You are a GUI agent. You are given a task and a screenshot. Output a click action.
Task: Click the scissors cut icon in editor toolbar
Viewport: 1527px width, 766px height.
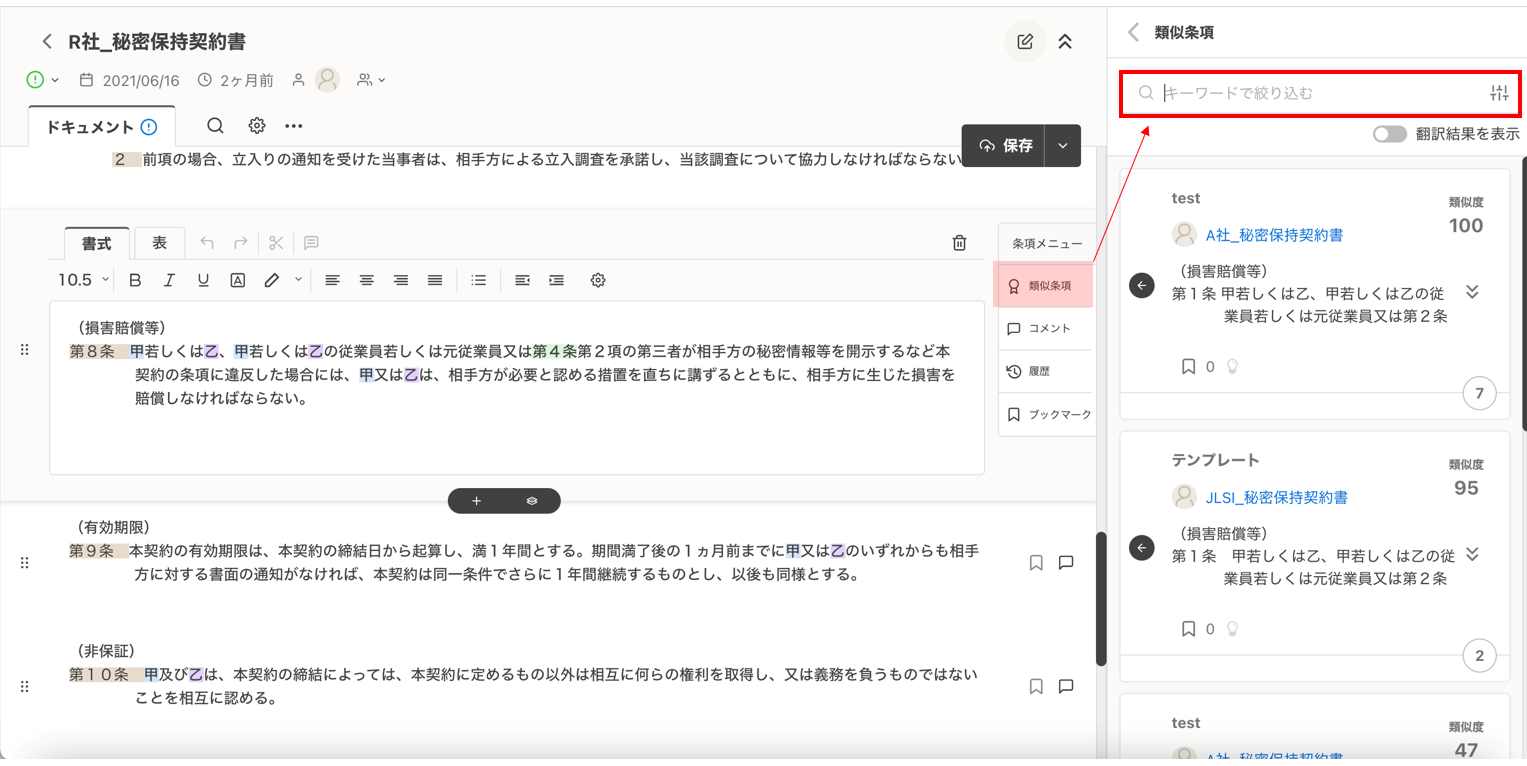(276, 242)
